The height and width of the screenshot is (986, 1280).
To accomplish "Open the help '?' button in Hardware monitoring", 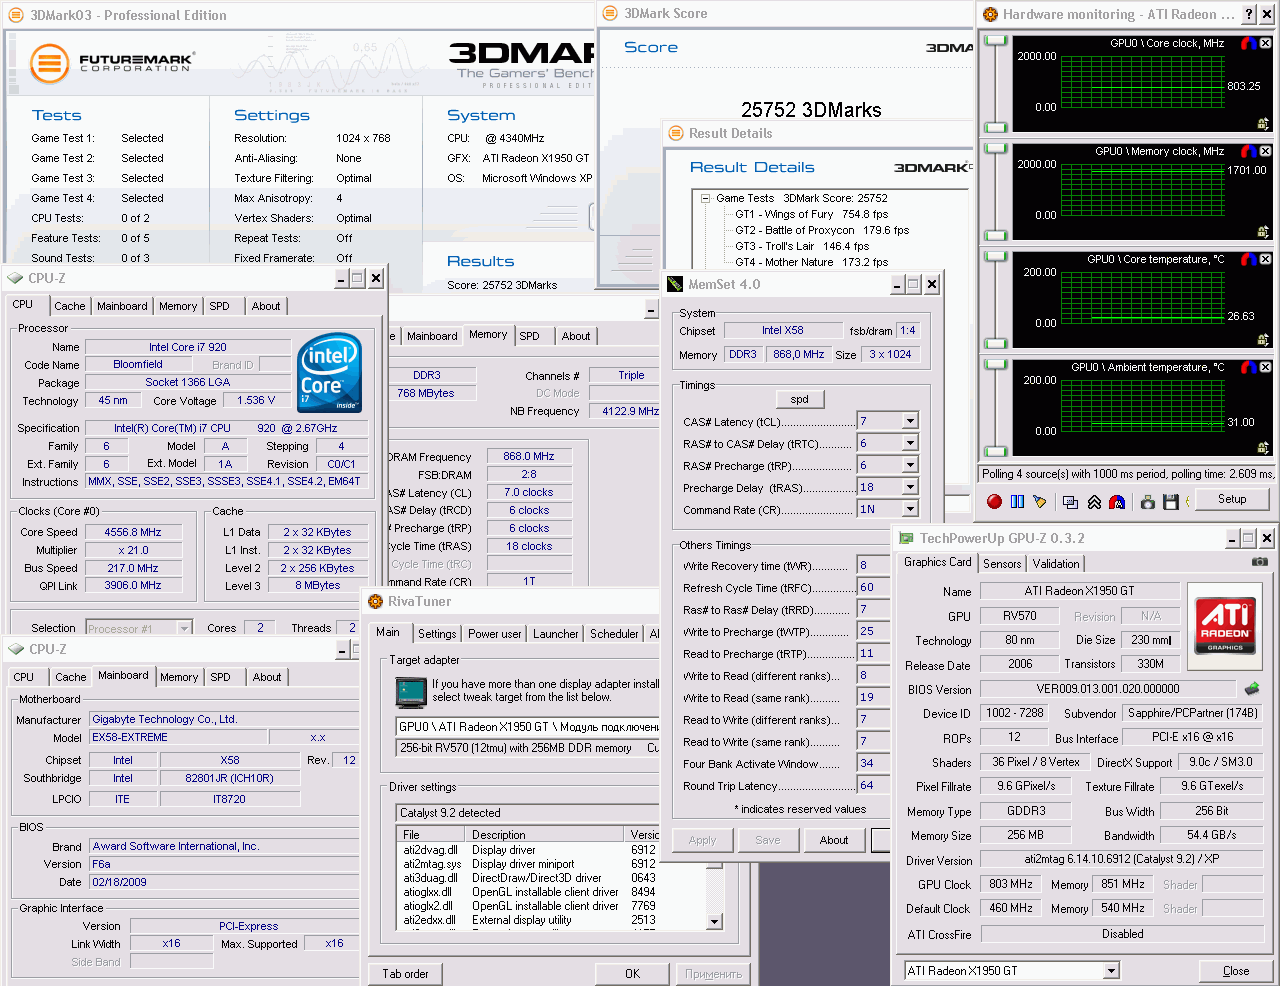I will tap(1249, 14).
